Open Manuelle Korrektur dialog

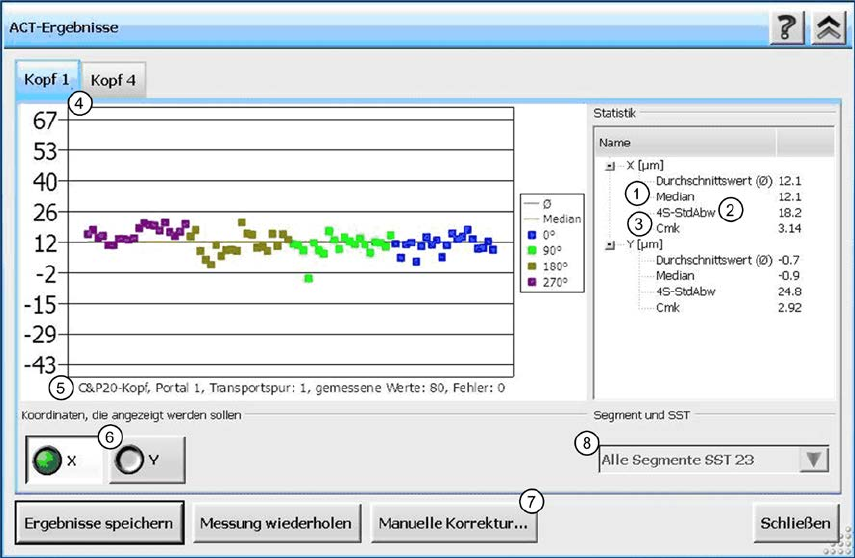(x=454, y=523)
